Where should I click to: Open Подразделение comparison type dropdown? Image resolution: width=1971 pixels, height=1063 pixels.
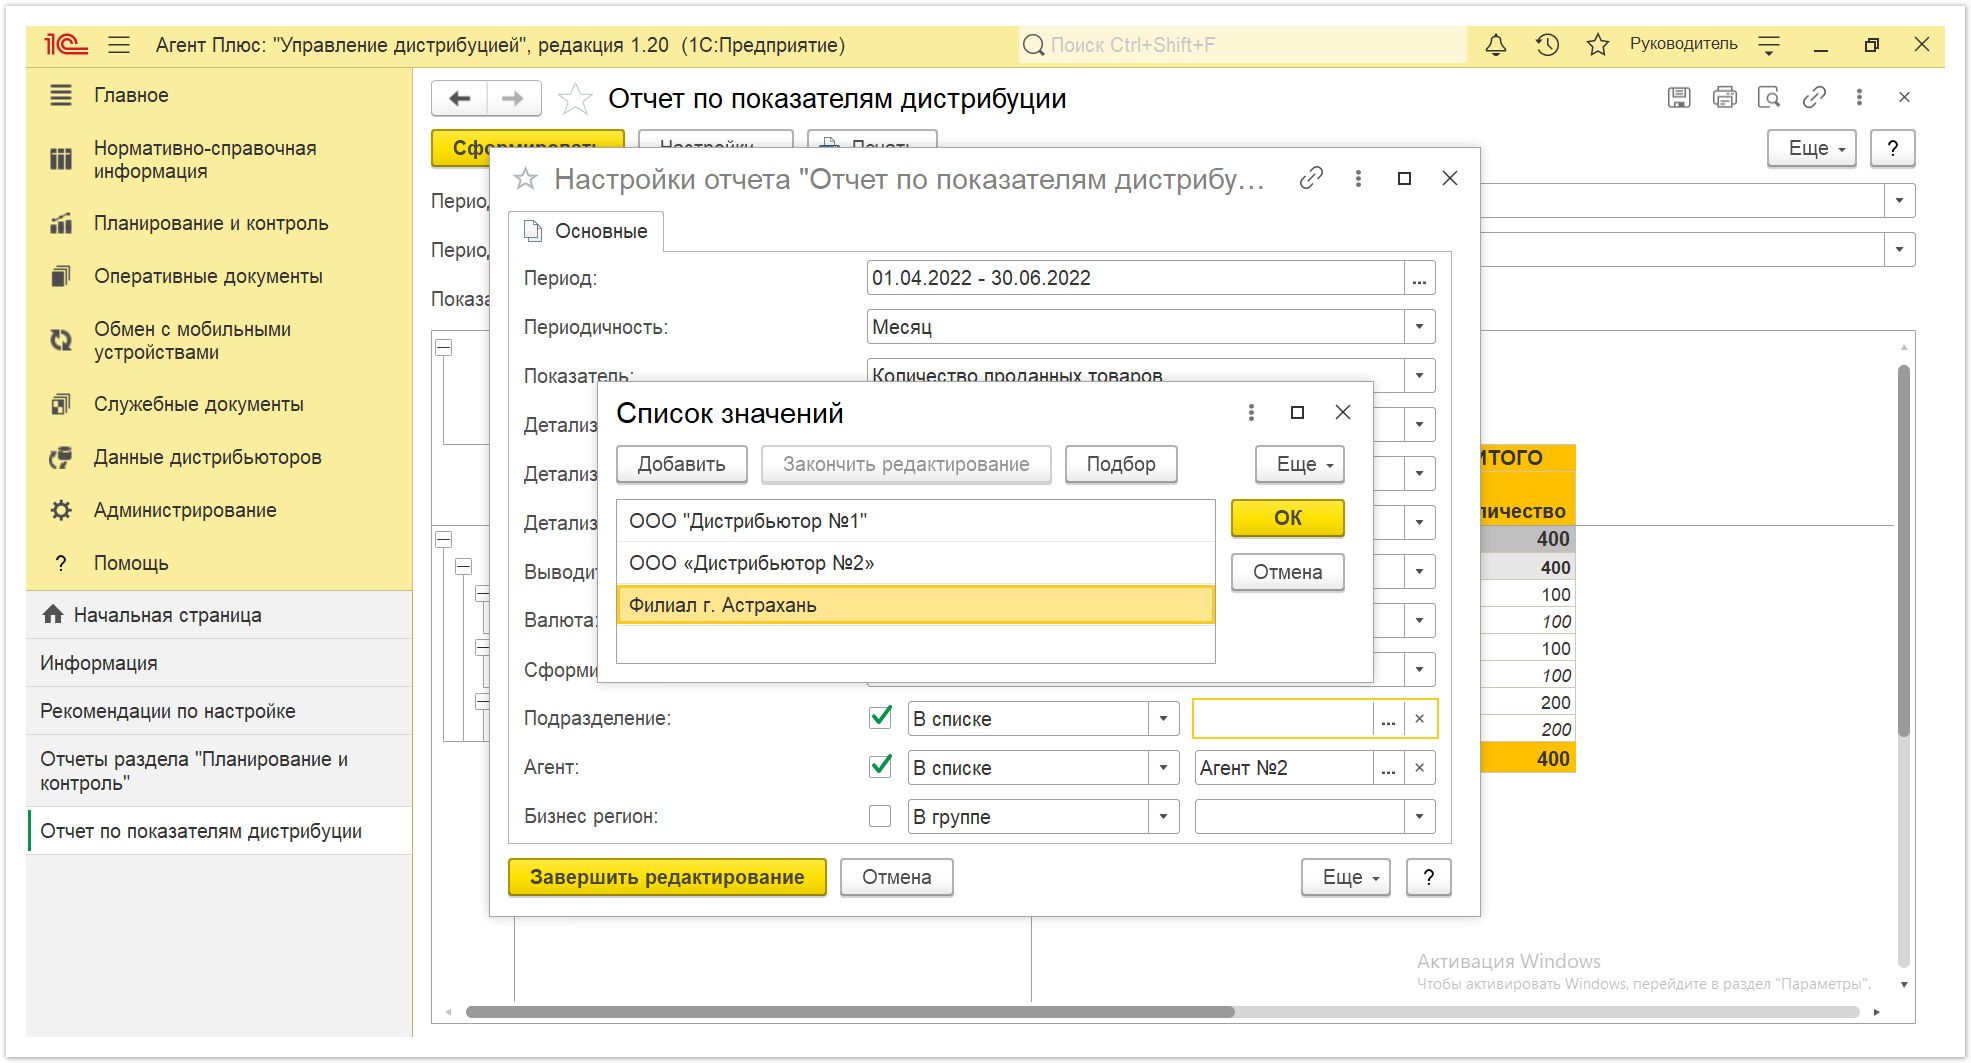(1163, 718)
